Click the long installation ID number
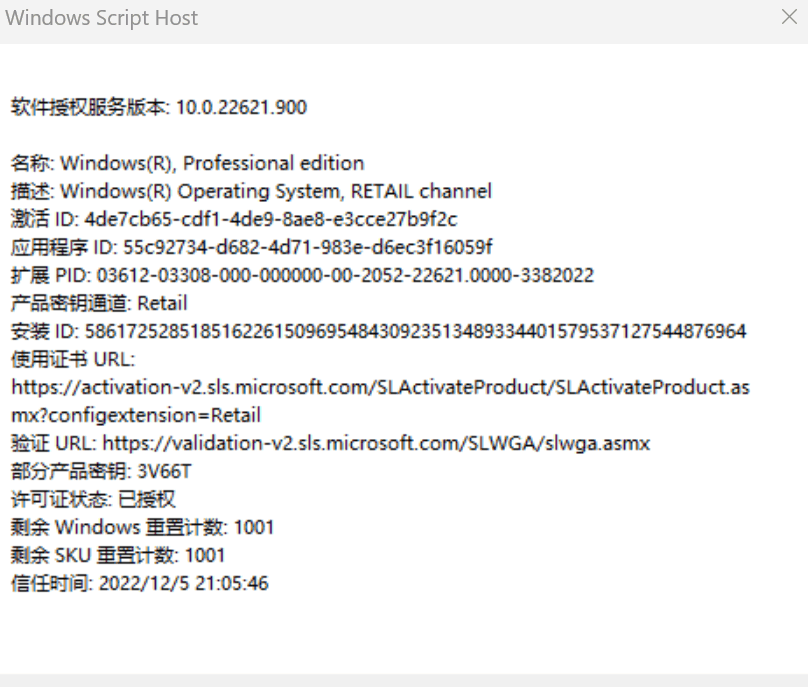 415,331
